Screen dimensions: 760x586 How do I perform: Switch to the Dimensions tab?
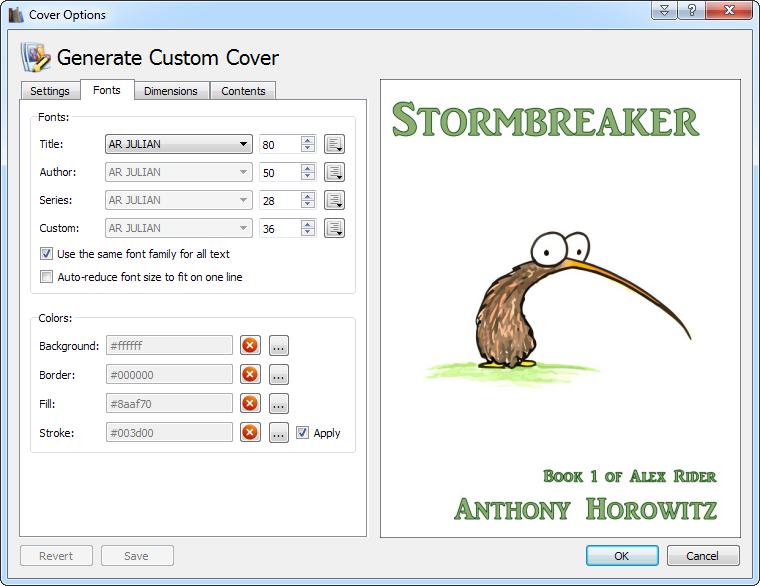pyautogui.click(x=171, y=91)
